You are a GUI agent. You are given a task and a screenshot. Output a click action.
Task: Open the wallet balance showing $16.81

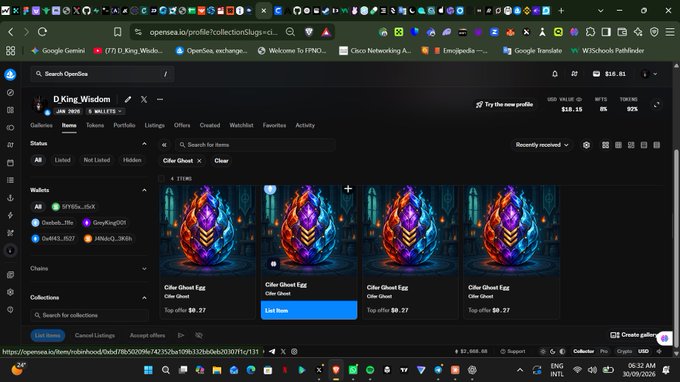point(609,74)
